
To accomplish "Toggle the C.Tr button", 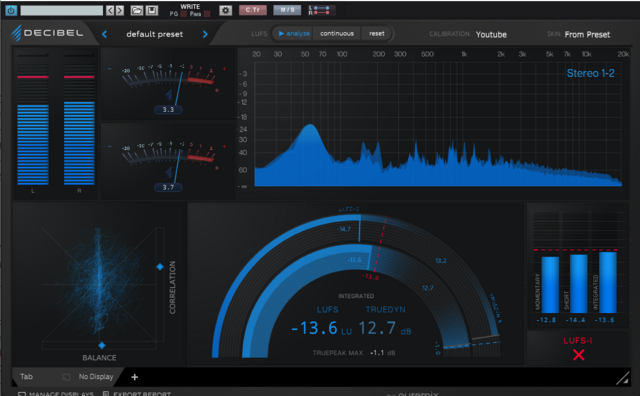I will (253, 10).
